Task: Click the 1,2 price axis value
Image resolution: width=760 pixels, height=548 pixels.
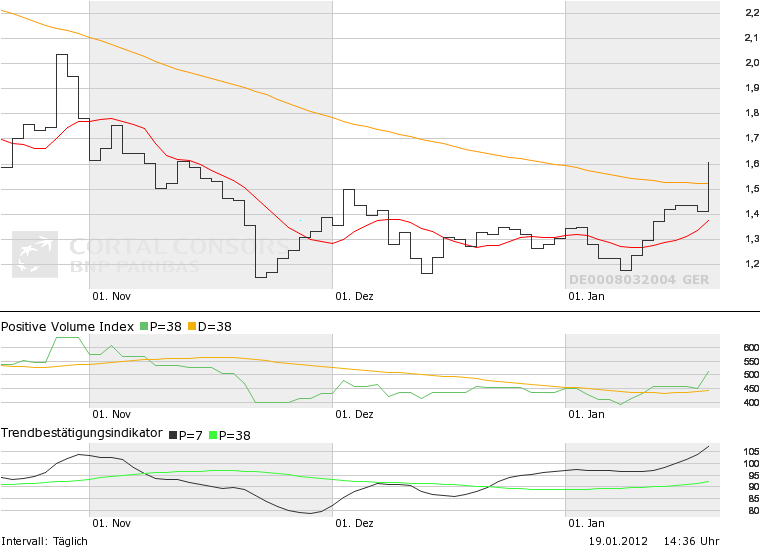Action: click(x=752, y=264)
